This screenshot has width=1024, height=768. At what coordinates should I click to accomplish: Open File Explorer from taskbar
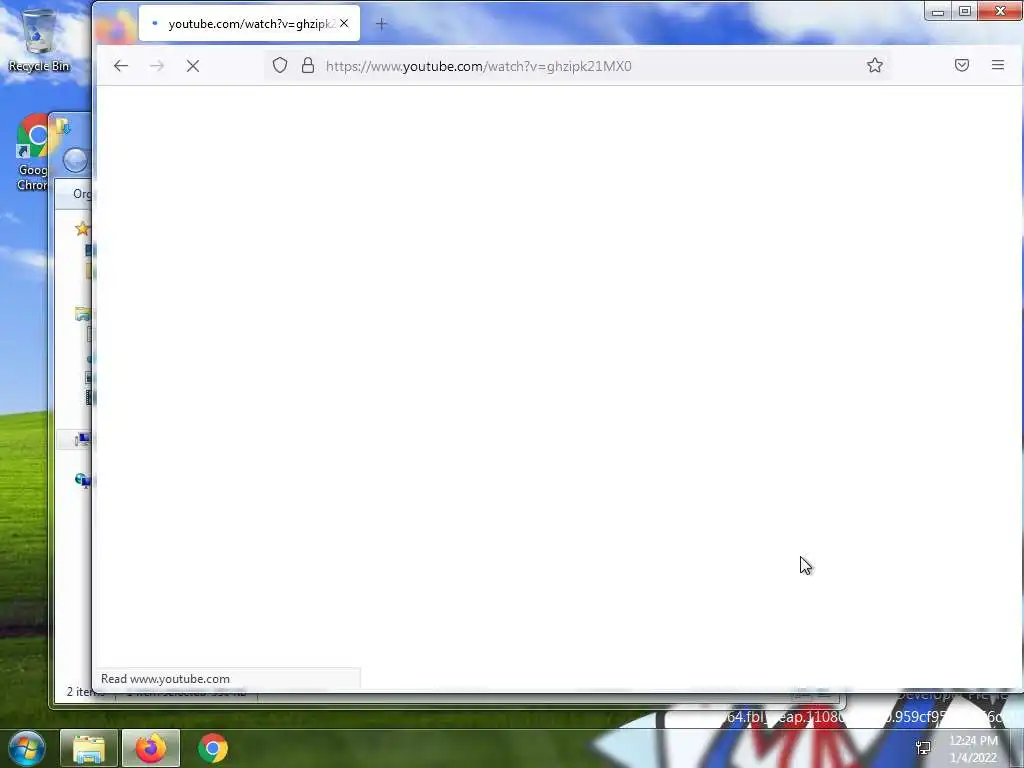[x=89, y=748]
